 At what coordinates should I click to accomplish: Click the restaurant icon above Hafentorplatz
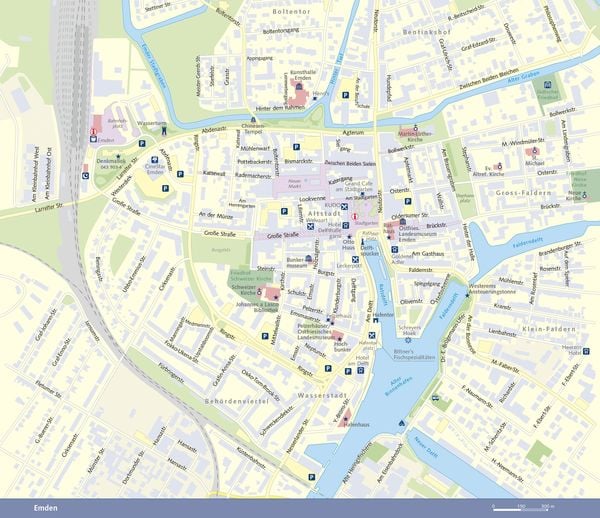[372, 336]
